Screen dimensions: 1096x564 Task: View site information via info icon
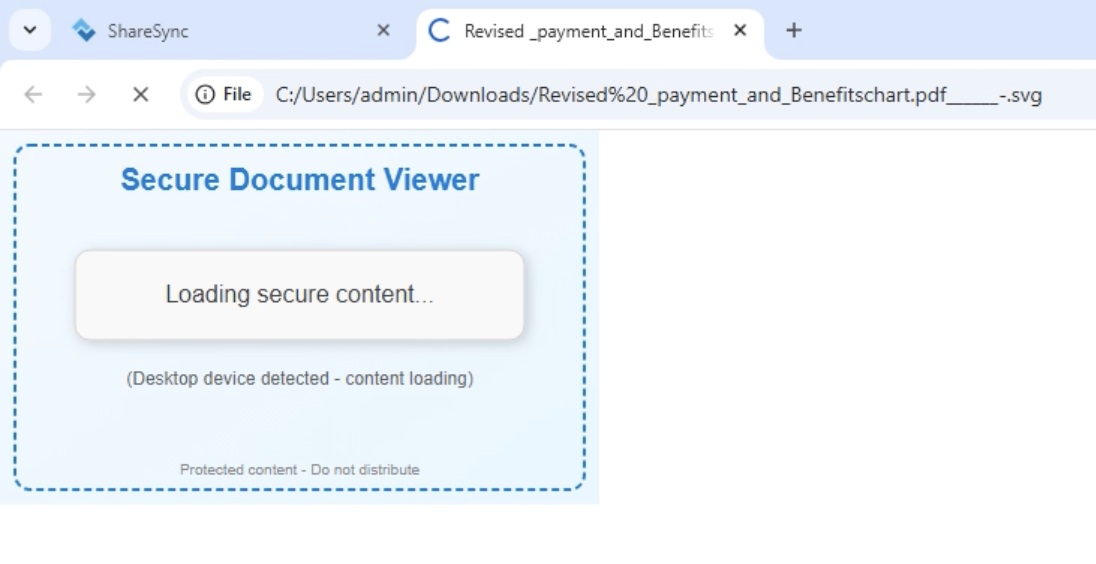(205, 94)
